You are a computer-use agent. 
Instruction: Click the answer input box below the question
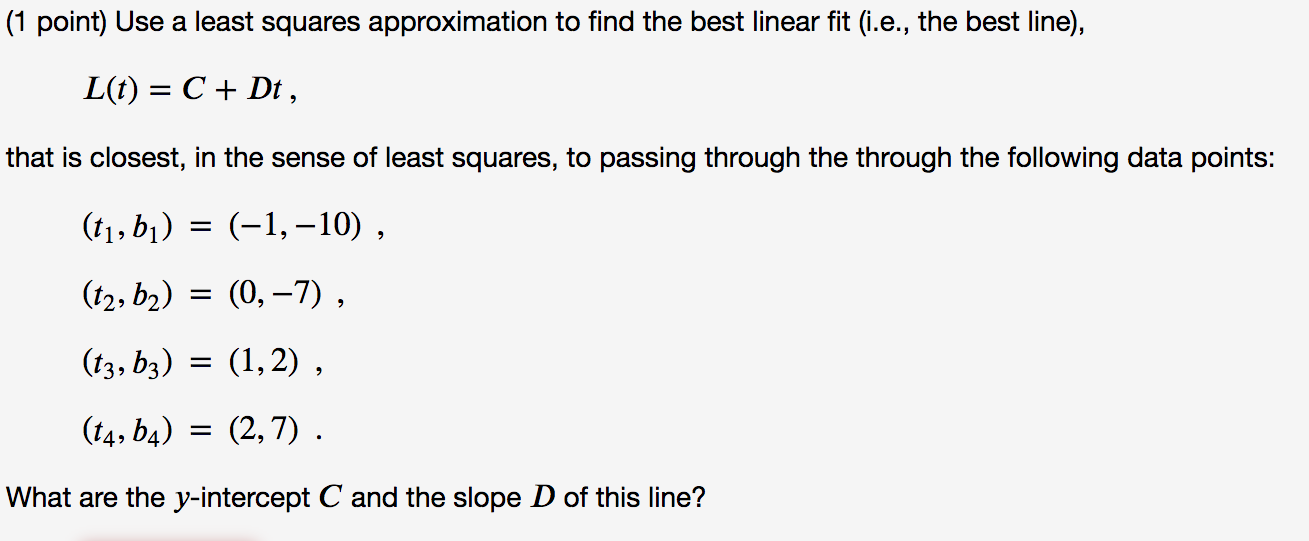(167, 538)
